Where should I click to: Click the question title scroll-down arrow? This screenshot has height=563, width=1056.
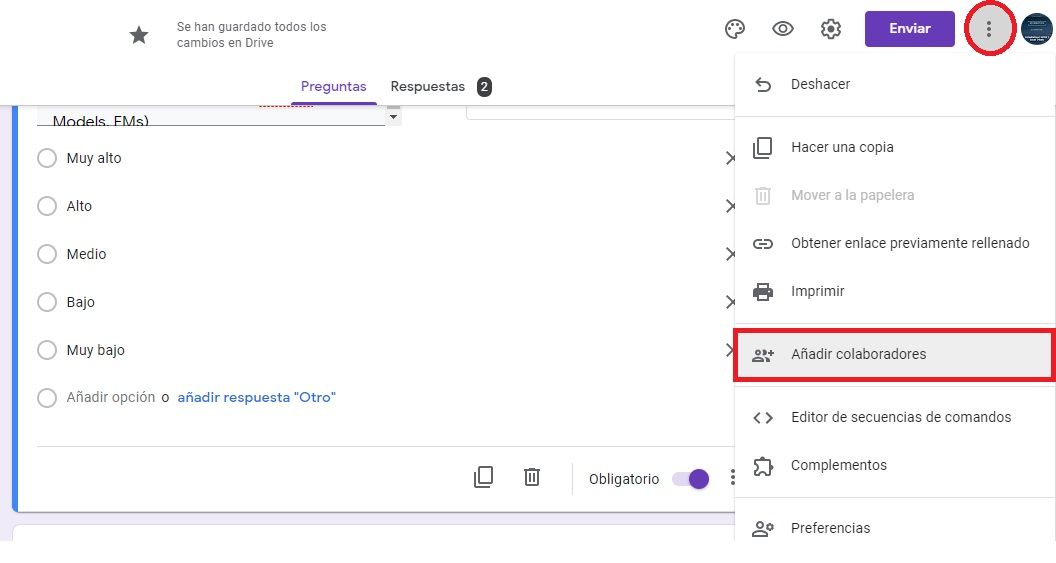393,117
